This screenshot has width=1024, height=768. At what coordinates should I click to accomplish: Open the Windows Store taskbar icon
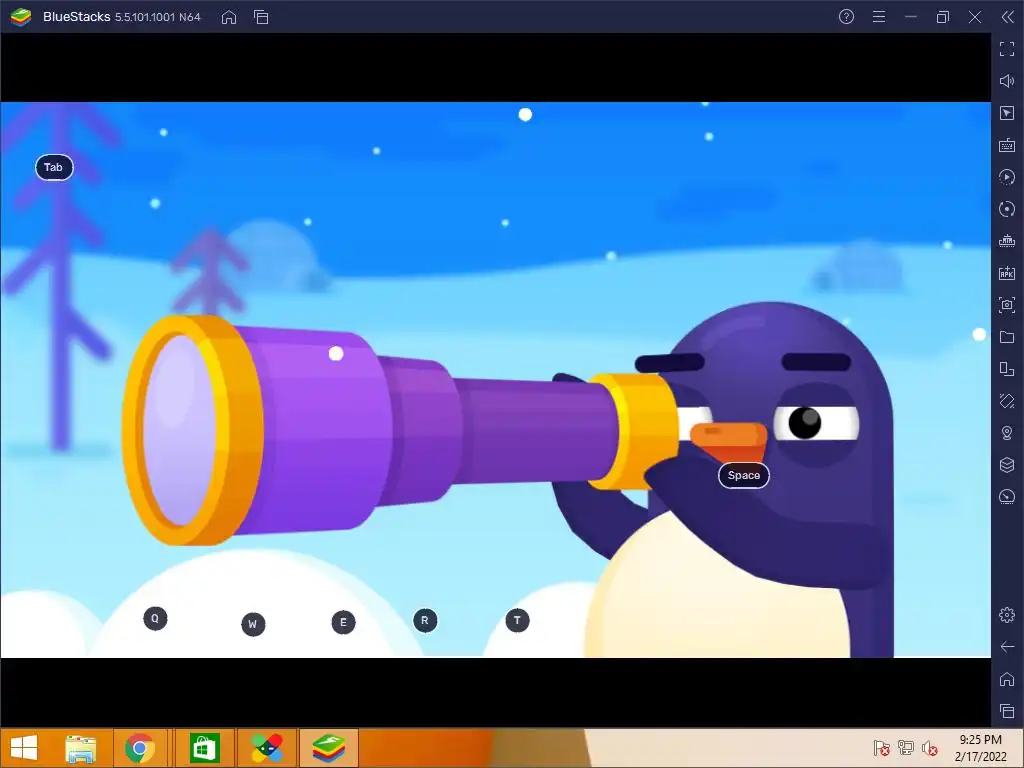pos(204,748)
